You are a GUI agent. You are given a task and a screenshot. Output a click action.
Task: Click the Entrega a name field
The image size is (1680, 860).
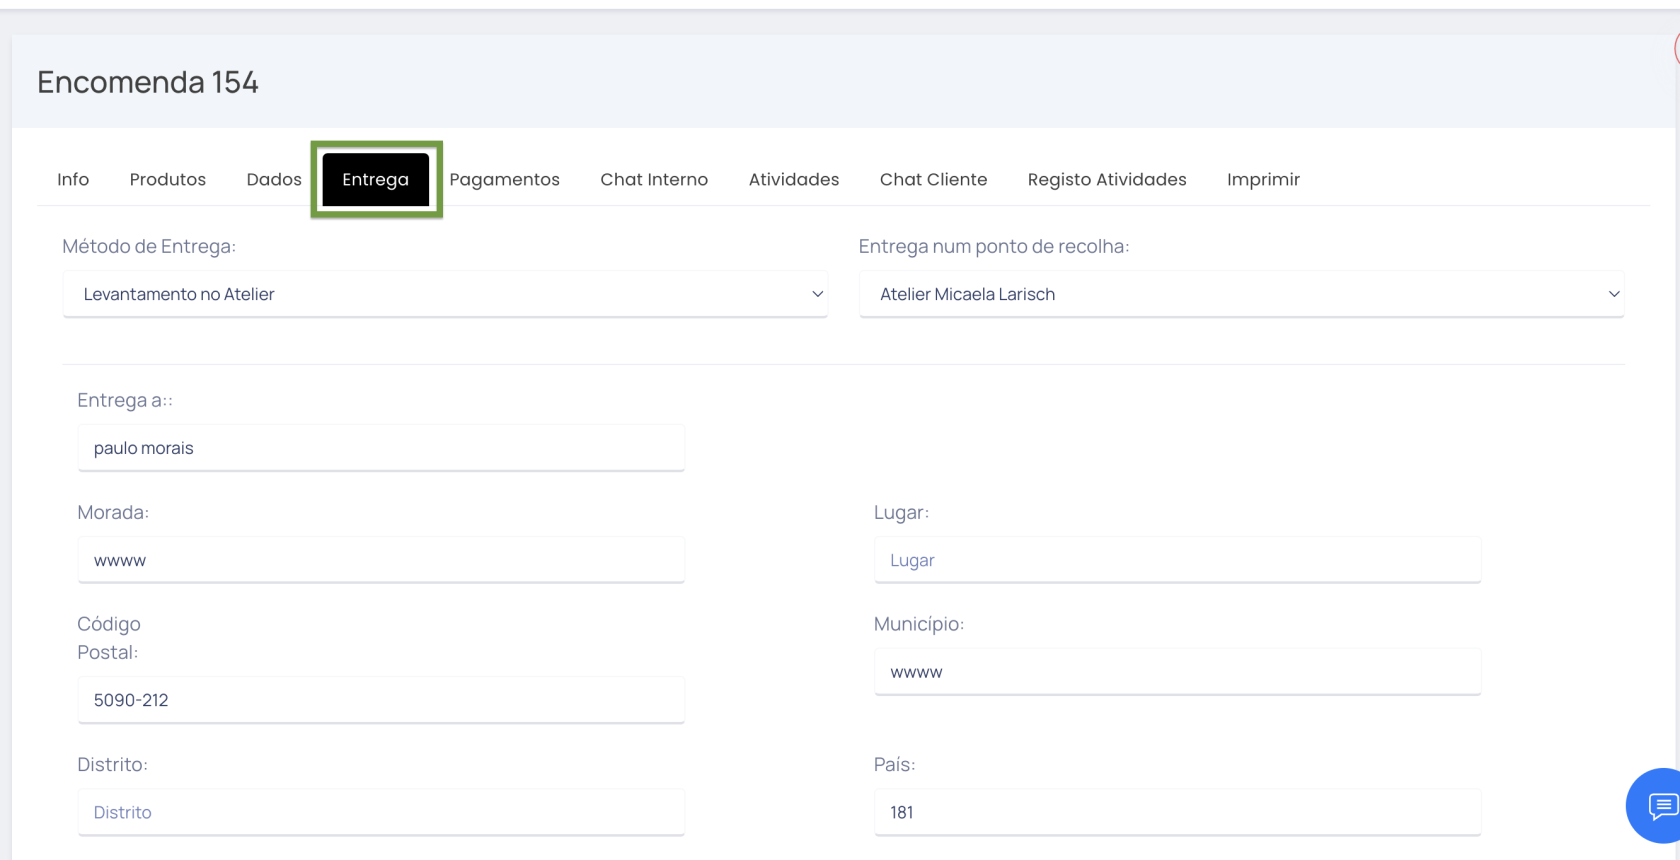pyautogui.click(x=381, y=448)
